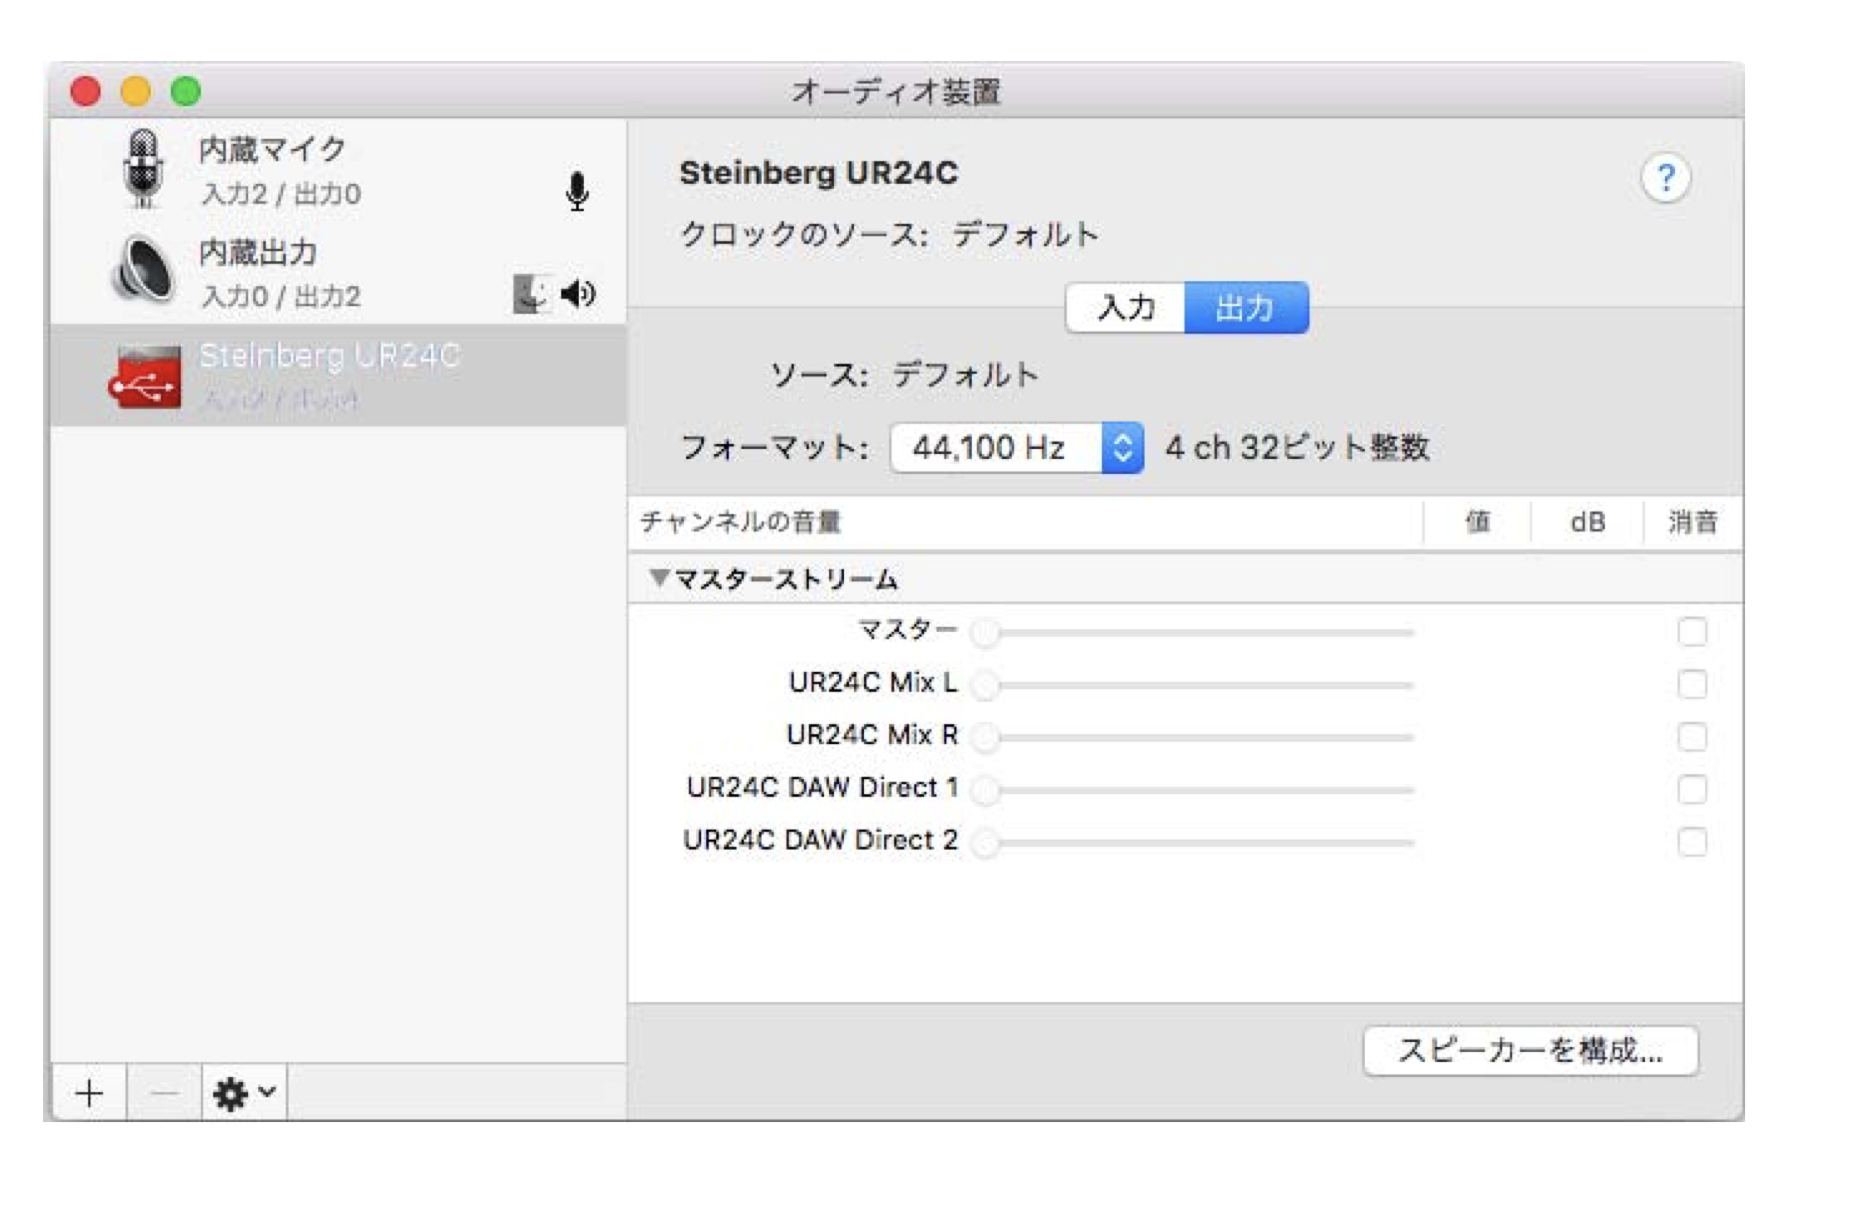Click the yellow minimize window button
The image size is (1858, 1222).
click(136, 92)
